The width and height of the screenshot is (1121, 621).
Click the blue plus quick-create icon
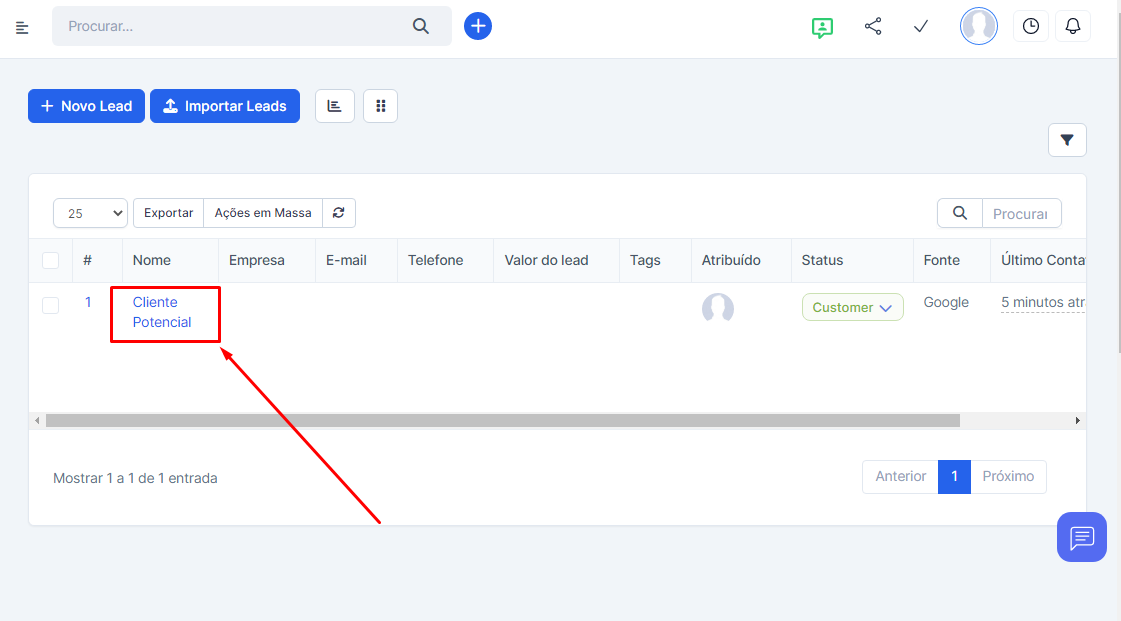(x=478, y=26)
